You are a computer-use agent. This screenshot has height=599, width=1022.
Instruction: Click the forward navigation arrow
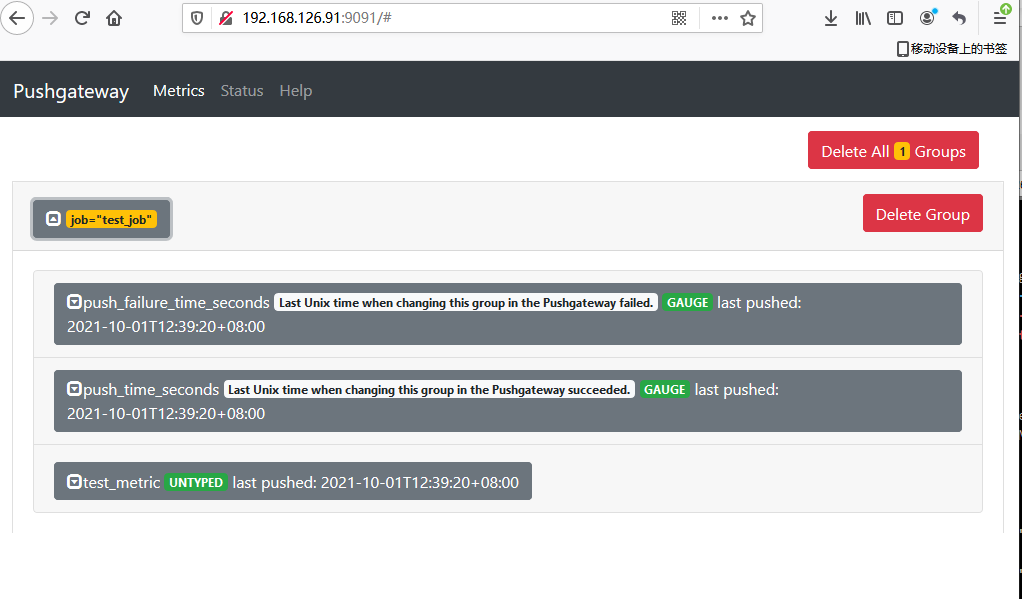(x=50, y=18)
